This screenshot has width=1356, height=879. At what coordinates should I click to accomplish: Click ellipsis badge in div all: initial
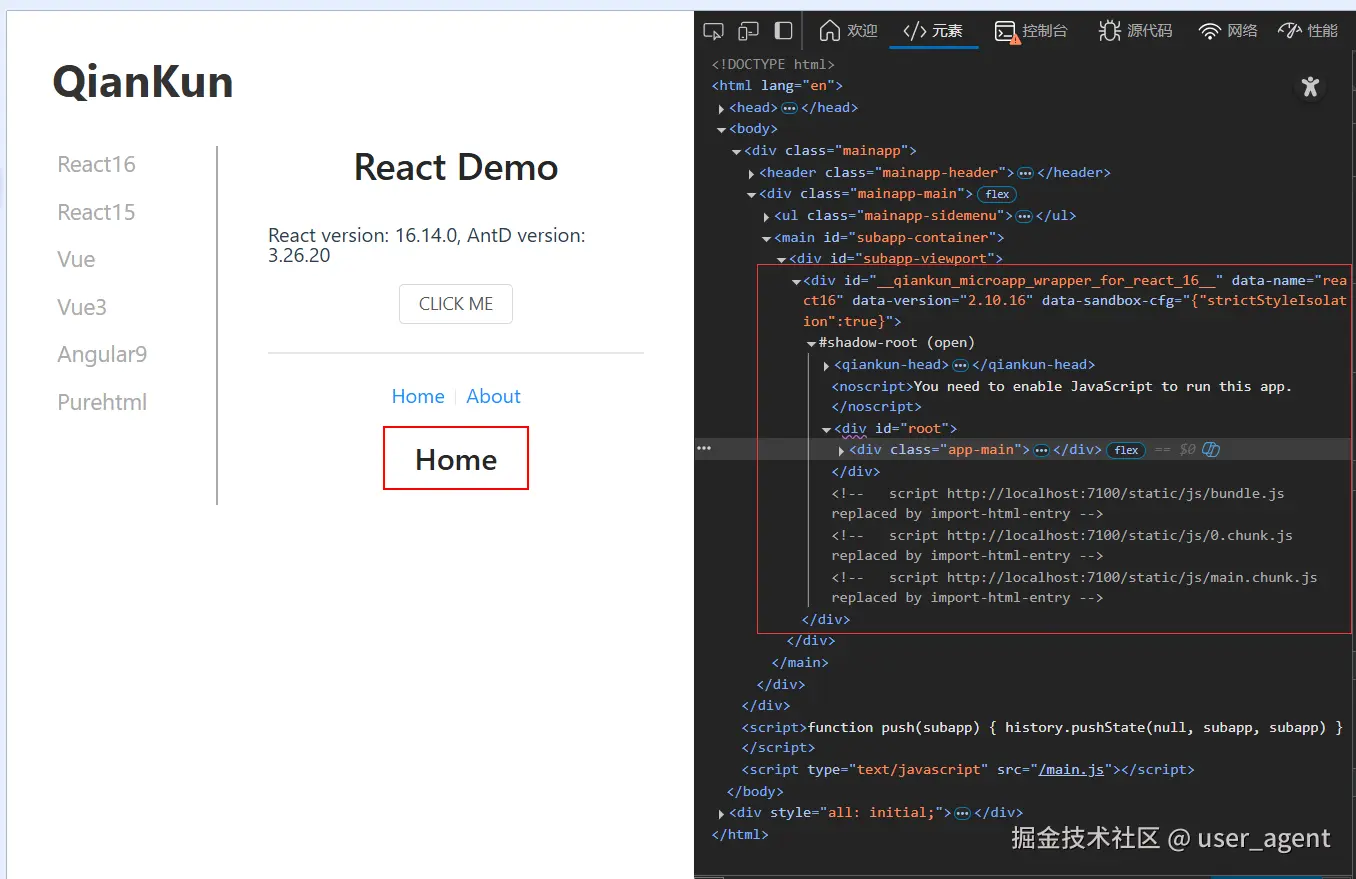(x=962, y=813)
